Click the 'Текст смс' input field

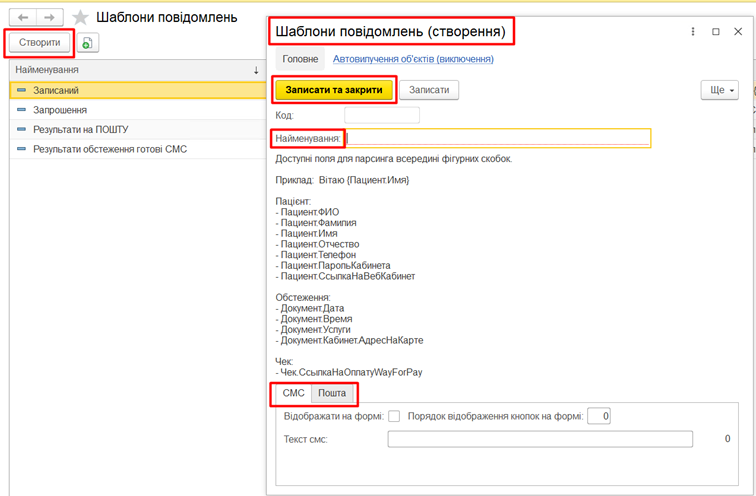(540, 439)
